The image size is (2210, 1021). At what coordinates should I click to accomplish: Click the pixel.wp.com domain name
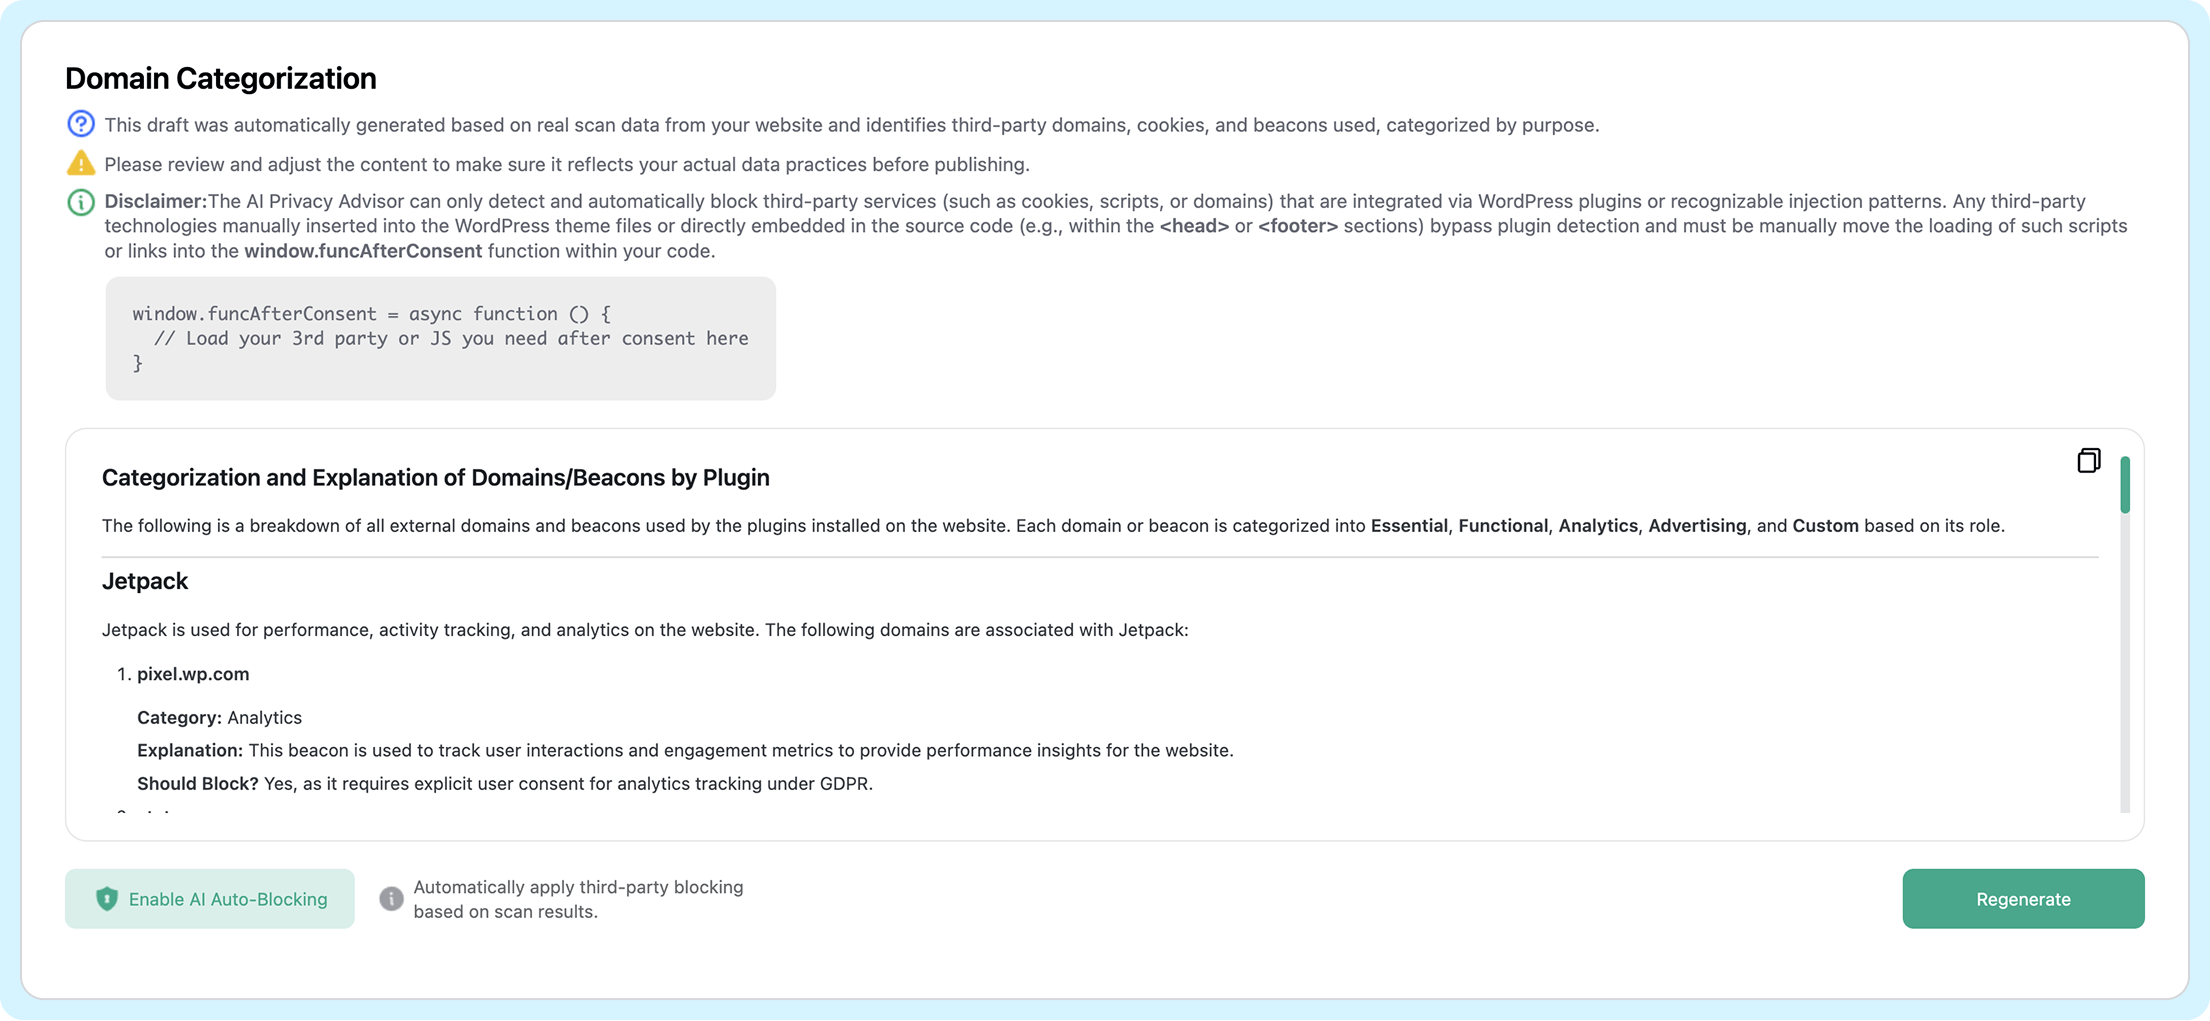[193, 674]
